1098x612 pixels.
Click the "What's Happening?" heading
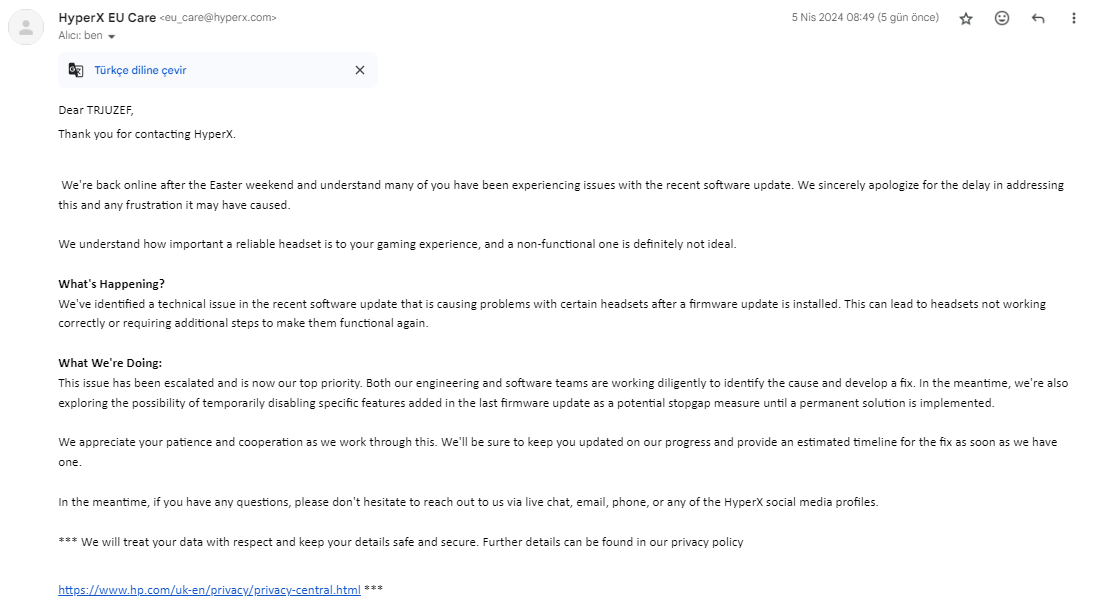(111, 284)
